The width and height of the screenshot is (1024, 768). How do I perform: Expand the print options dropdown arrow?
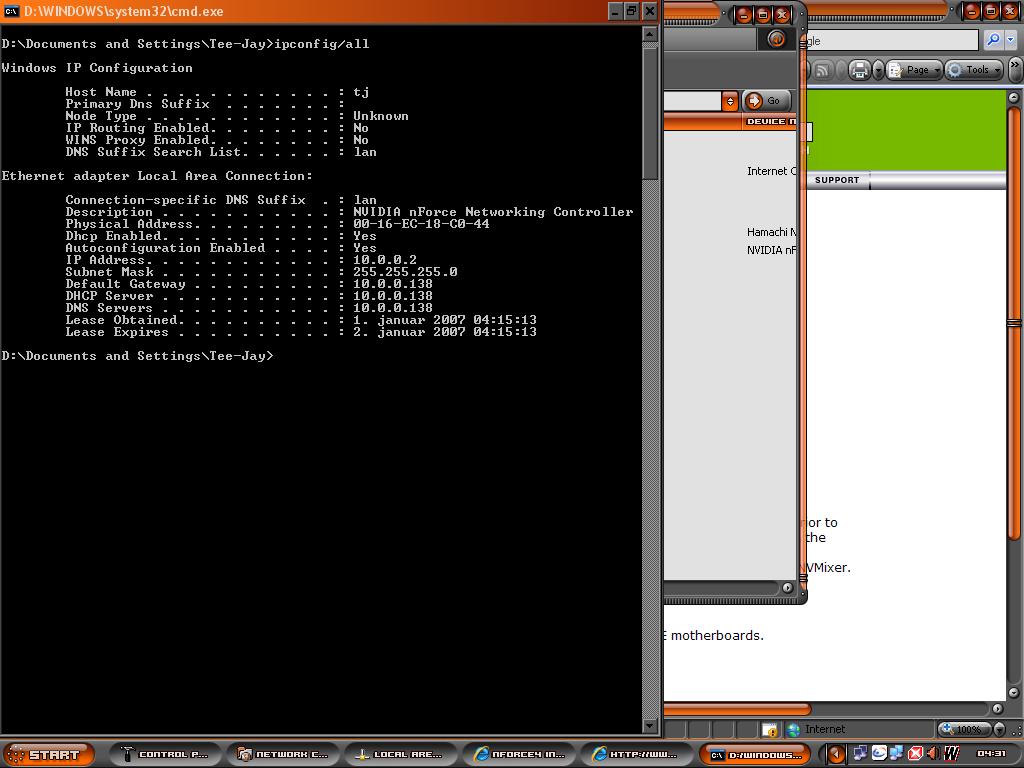[x=878, y=70]
